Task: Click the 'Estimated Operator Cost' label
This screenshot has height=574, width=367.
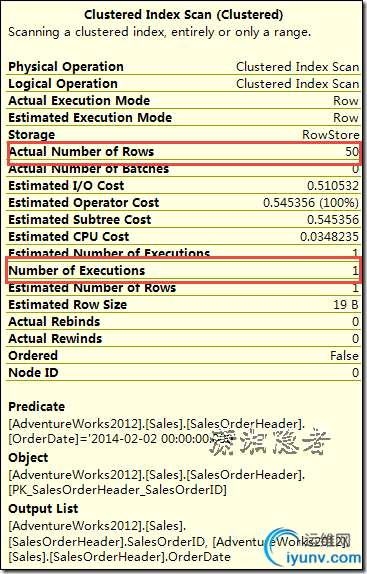Action: 84,202
